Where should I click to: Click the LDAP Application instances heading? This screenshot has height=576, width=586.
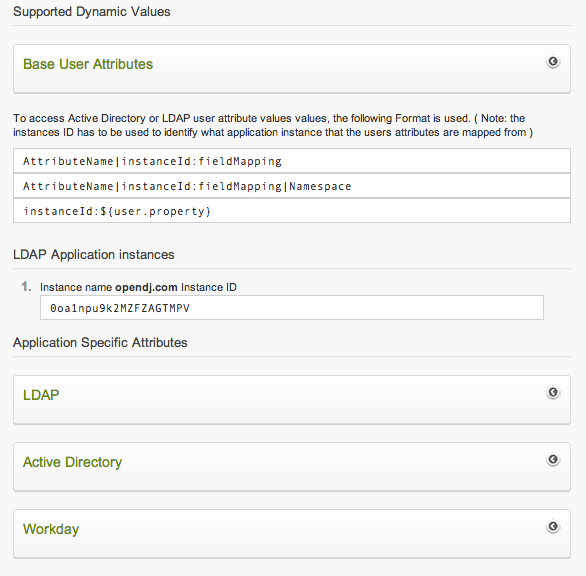coord(93,255)
